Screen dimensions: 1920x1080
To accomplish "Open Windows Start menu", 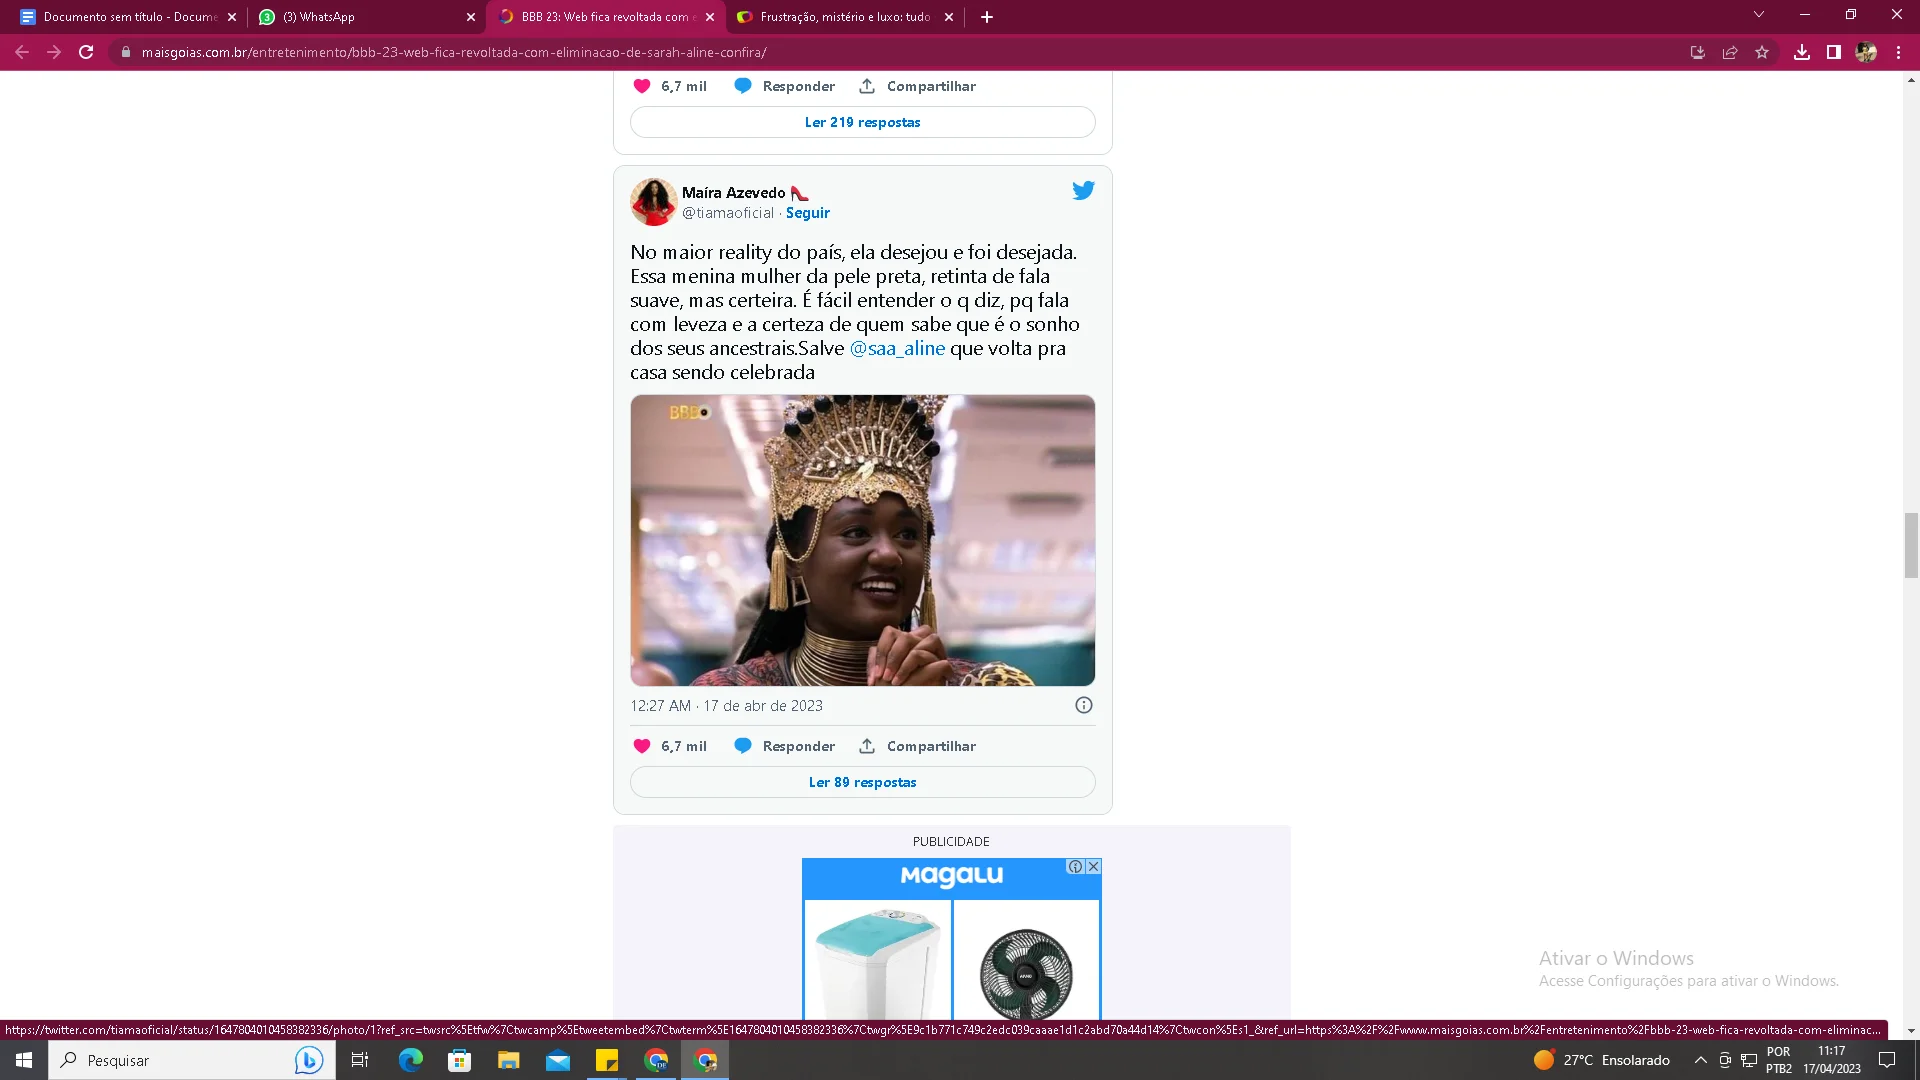I will [x=24, y=1060].
